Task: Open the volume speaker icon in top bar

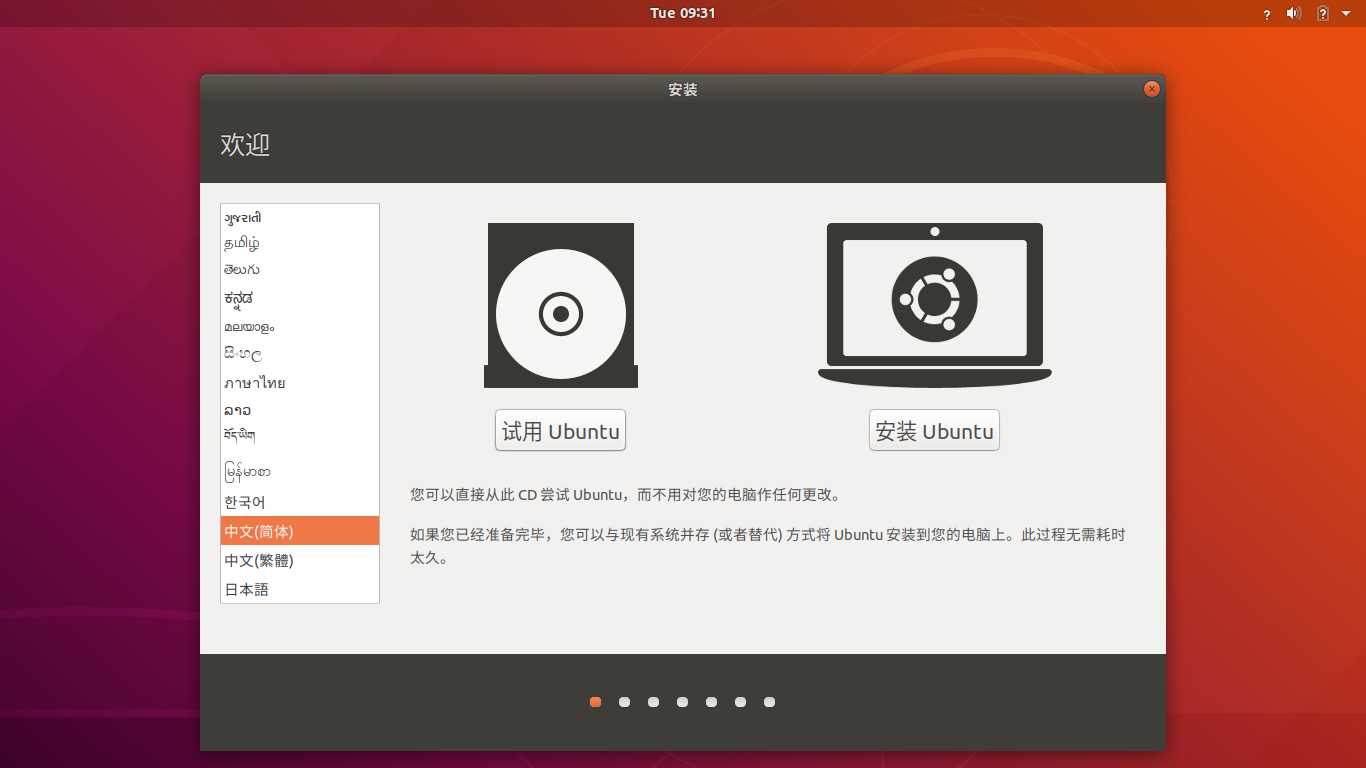Action: click(1293, 13)
